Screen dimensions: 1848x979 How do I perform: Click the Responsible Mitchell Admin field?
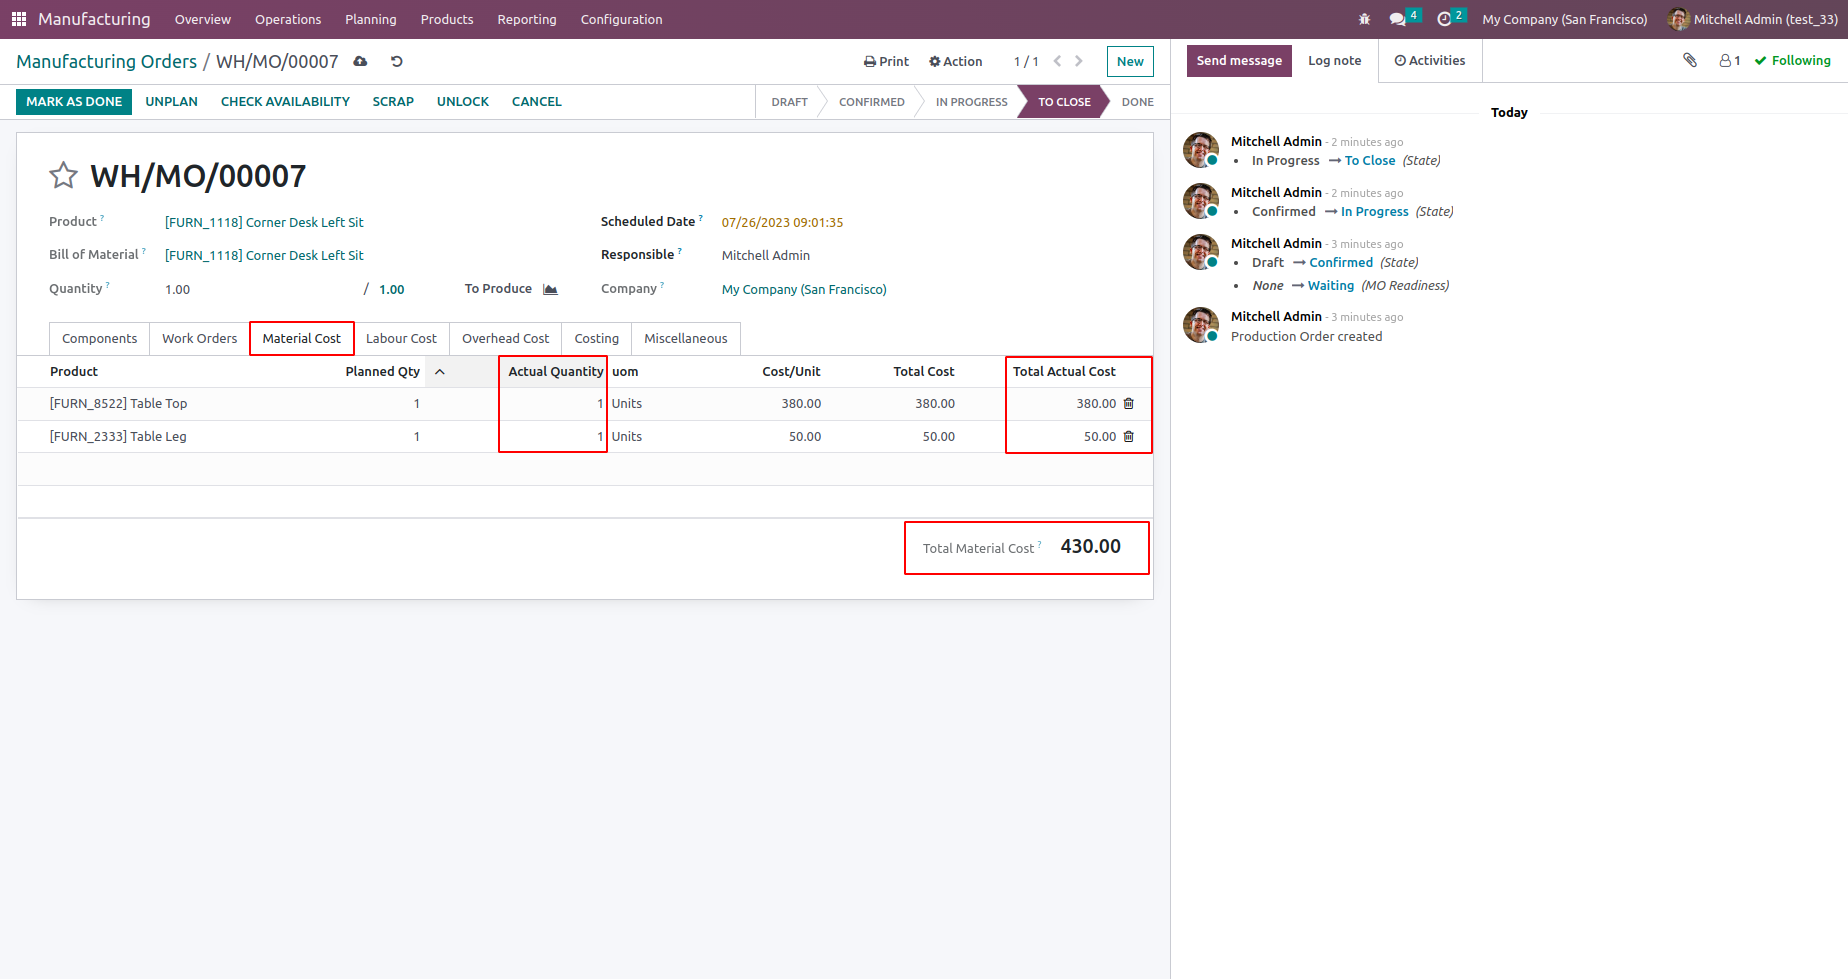766,256
